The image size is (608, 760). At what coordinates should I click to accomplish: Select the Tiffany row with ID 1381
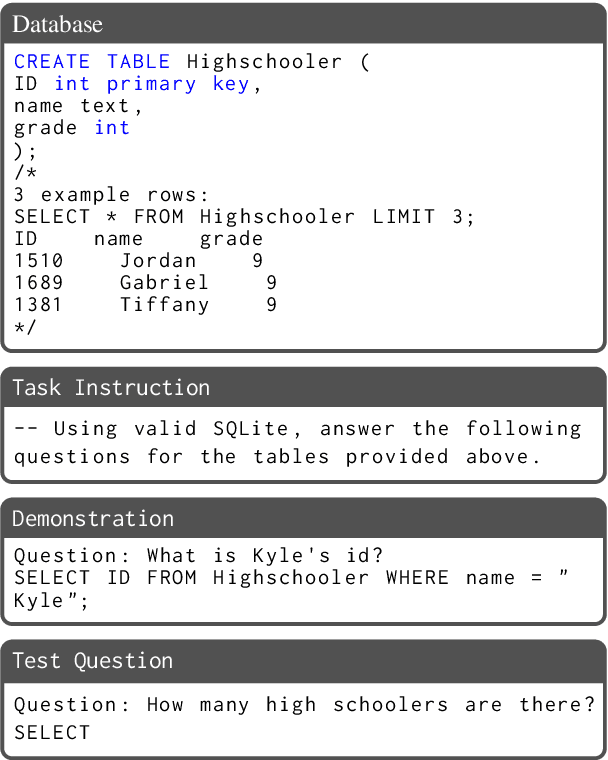[145, 305]
